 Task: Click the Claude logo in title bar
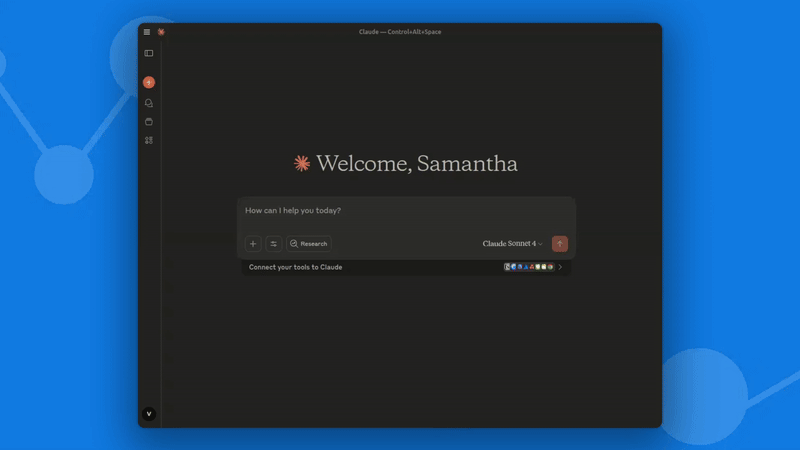tap(161, 32)
